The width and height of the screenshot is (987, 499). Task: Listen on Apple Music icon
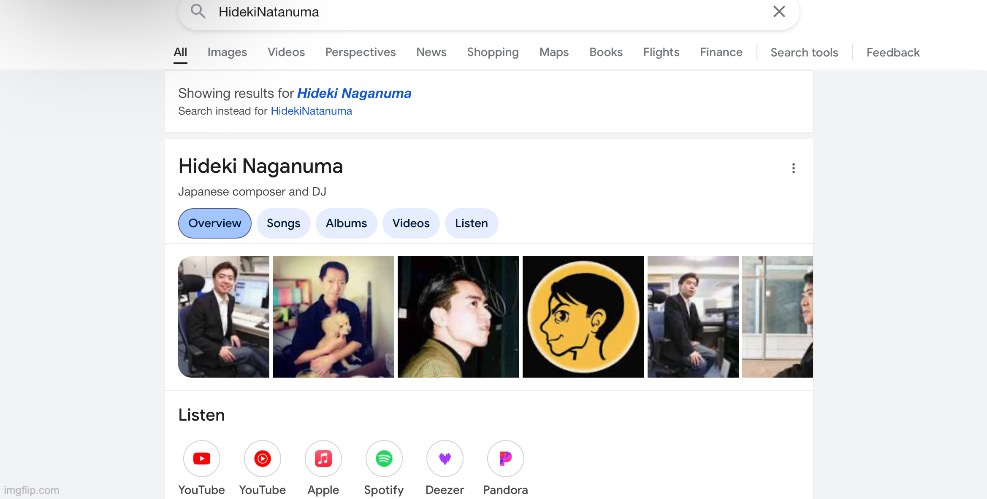tap(323, 459)
